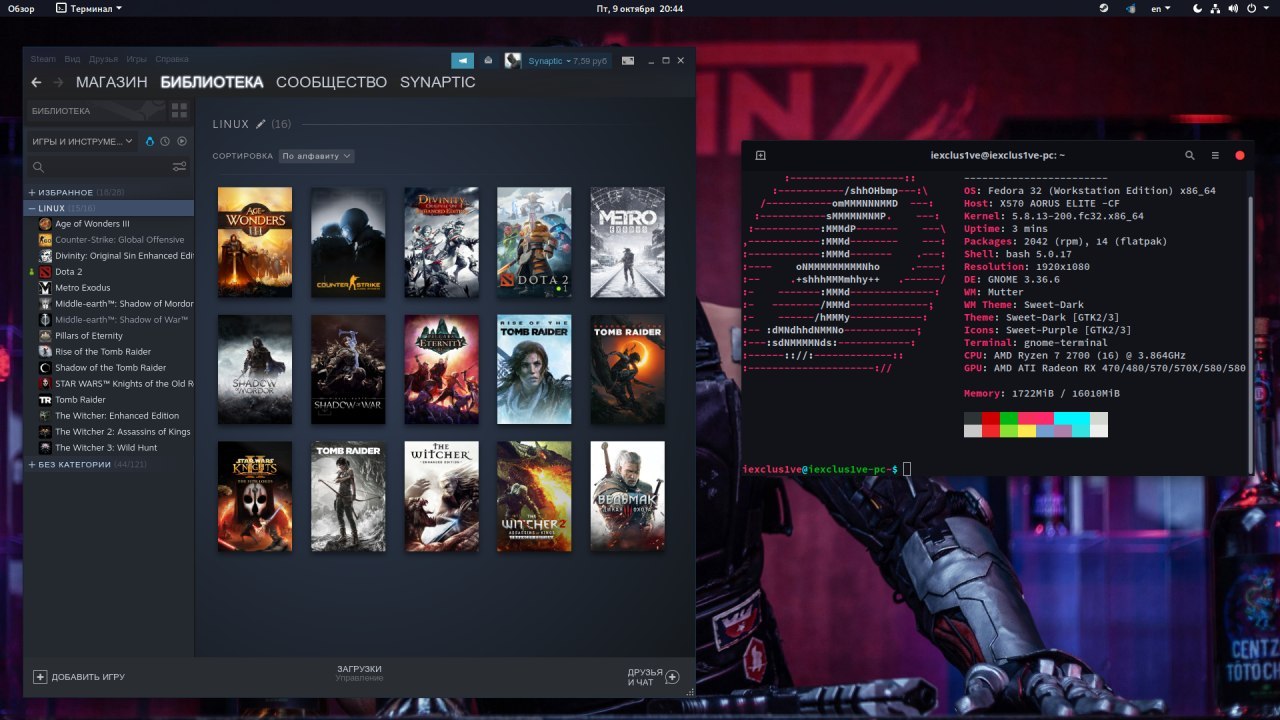
Task: Open Rise of the Tomb Raider cover
Action: point(534,369)
